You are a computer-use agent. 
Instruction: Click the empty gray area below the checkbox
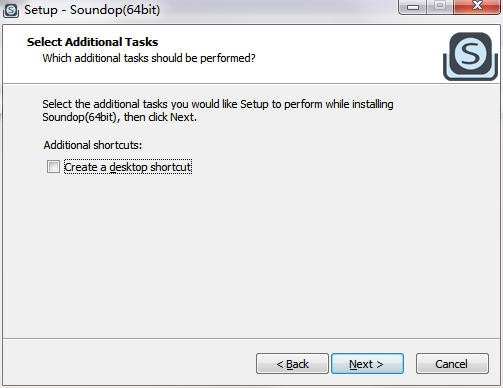[250, 253]
